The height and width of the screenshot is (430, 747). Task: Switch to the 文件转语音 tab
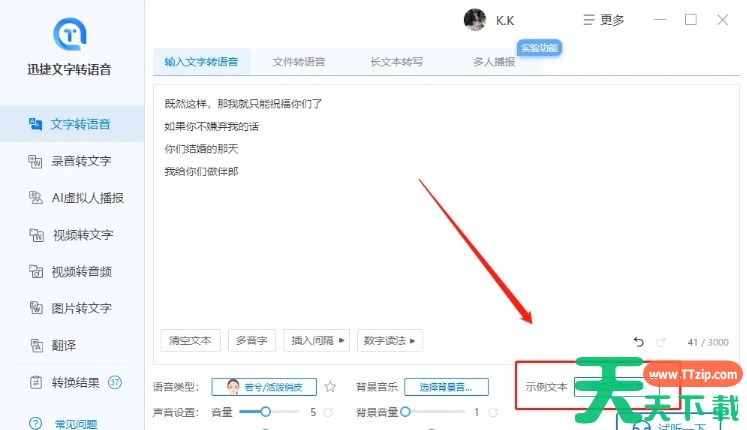pos(298,62)
